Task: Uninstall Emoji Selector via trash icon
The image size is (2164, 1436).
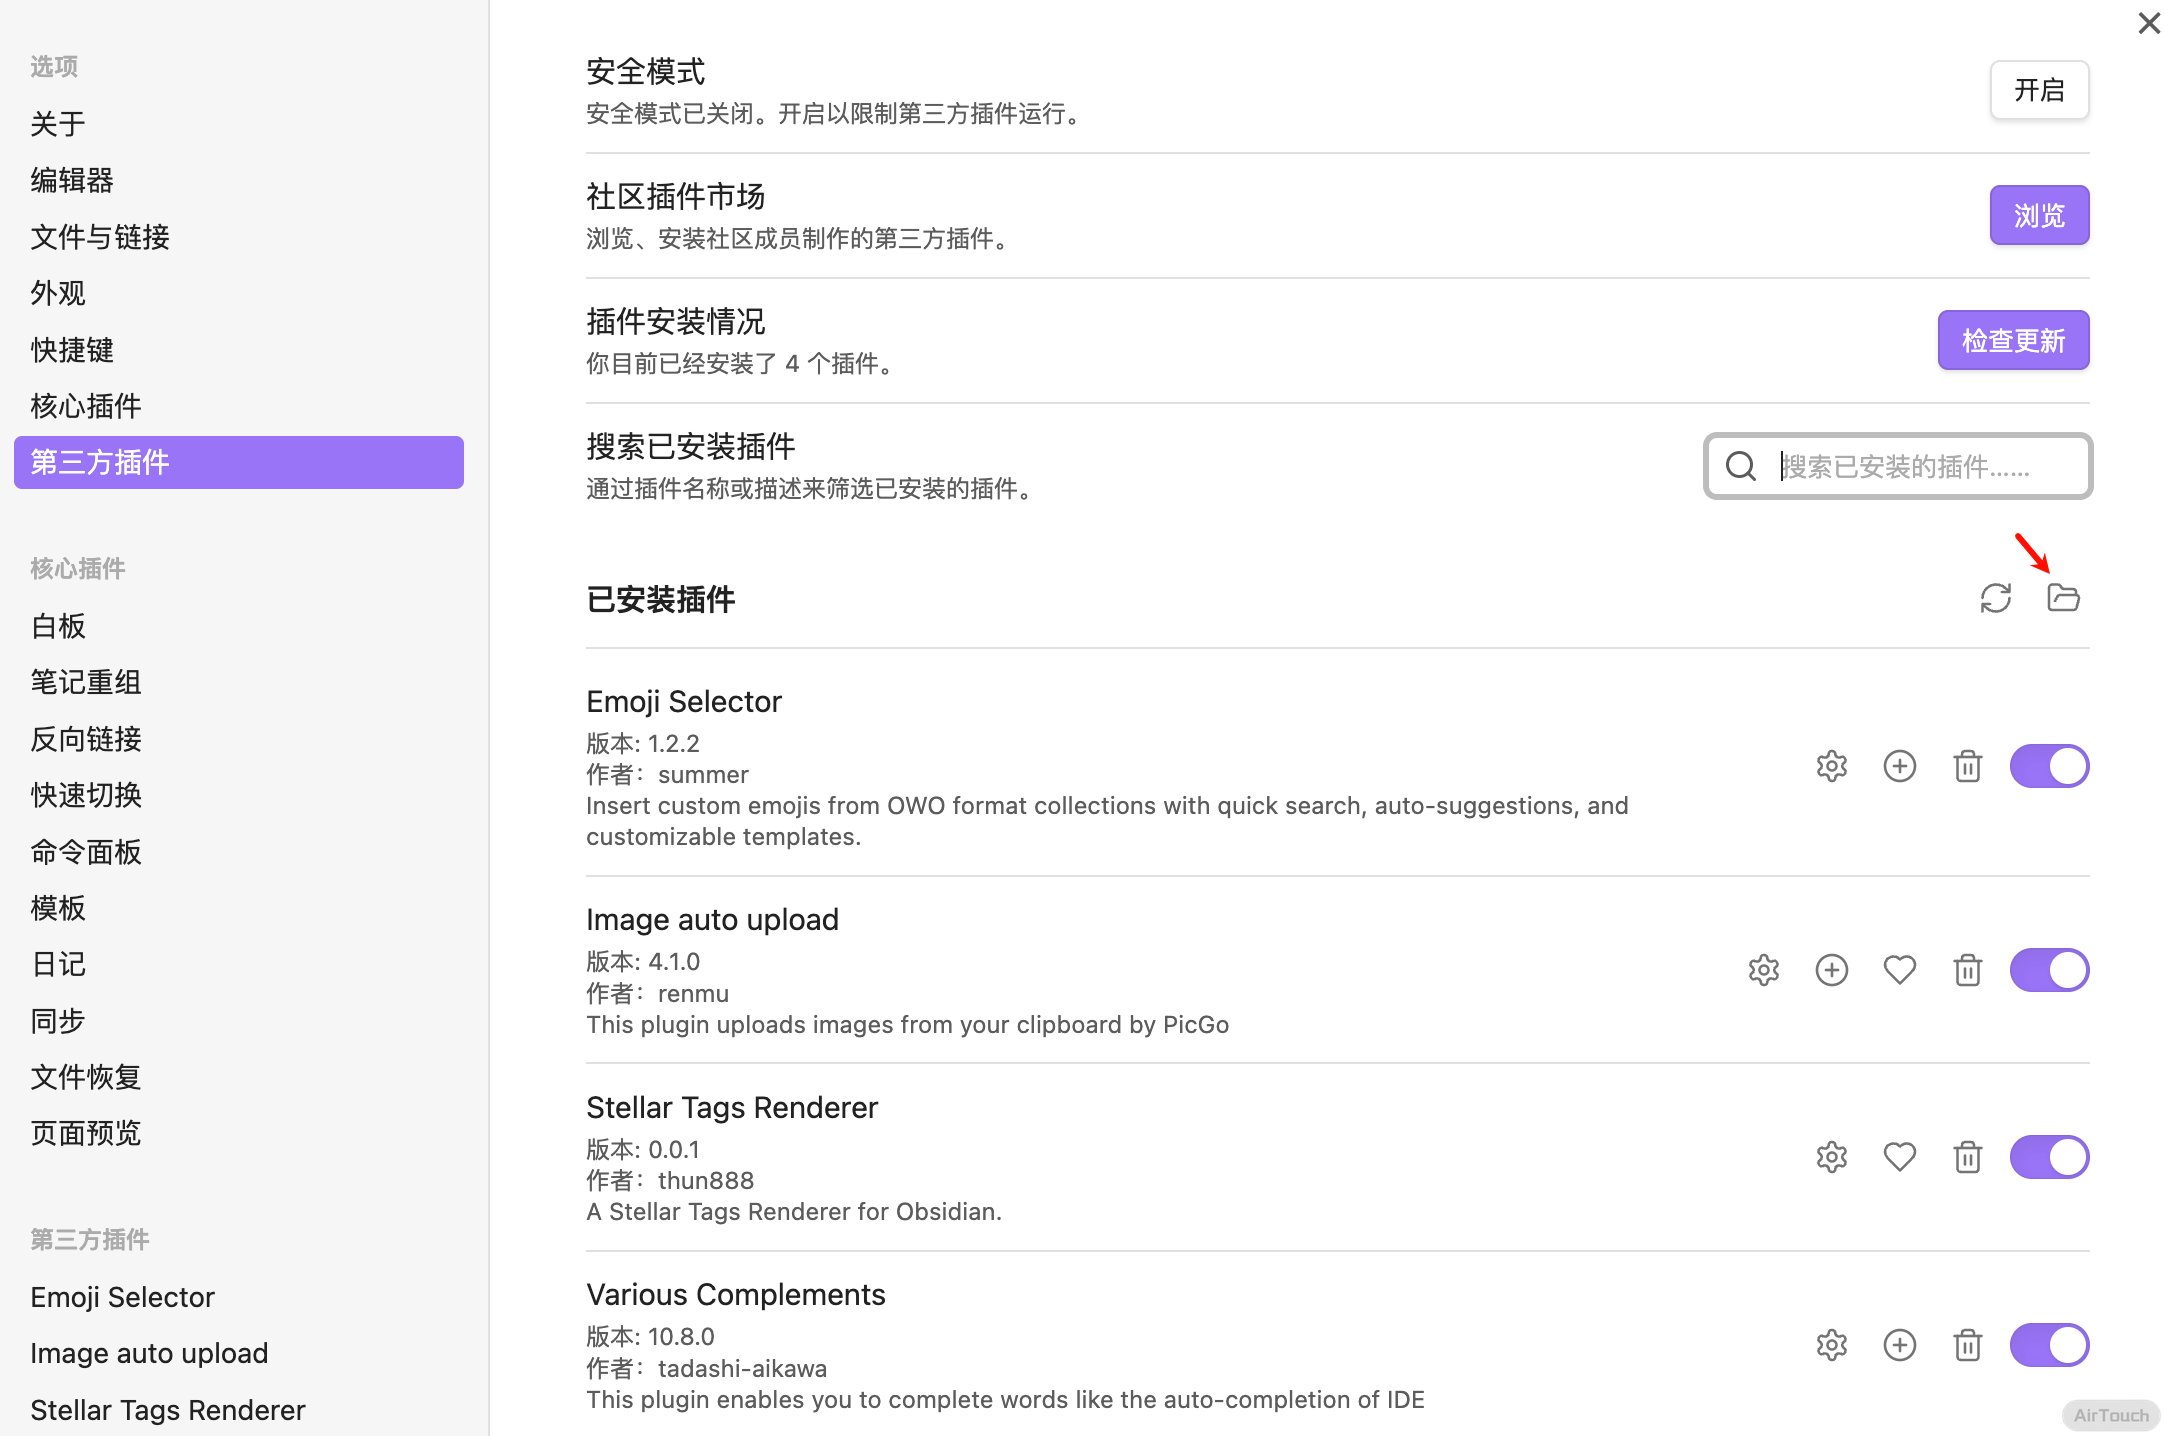Action: (x=1967, y=766)
